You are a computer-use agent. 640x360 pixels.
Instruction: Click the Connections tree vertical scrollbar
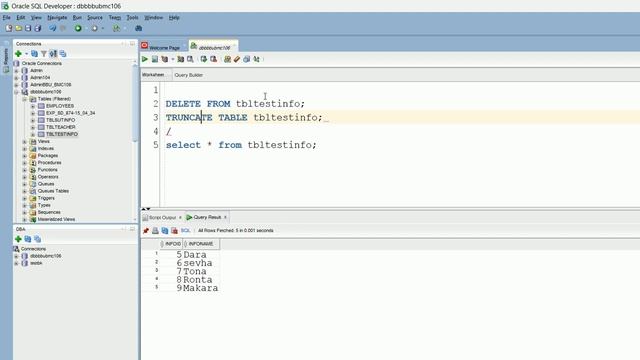(136, 102)
